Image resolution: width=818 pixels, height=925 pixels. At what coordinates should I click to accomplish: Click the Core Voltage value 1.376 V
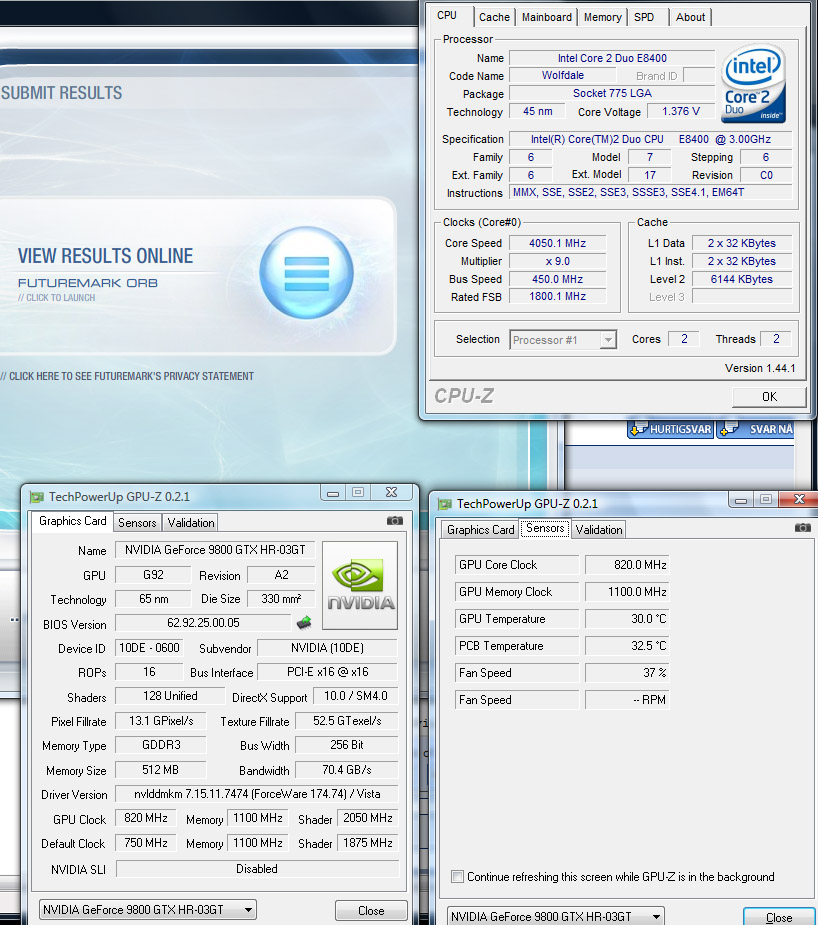click(x=681, y=111)
